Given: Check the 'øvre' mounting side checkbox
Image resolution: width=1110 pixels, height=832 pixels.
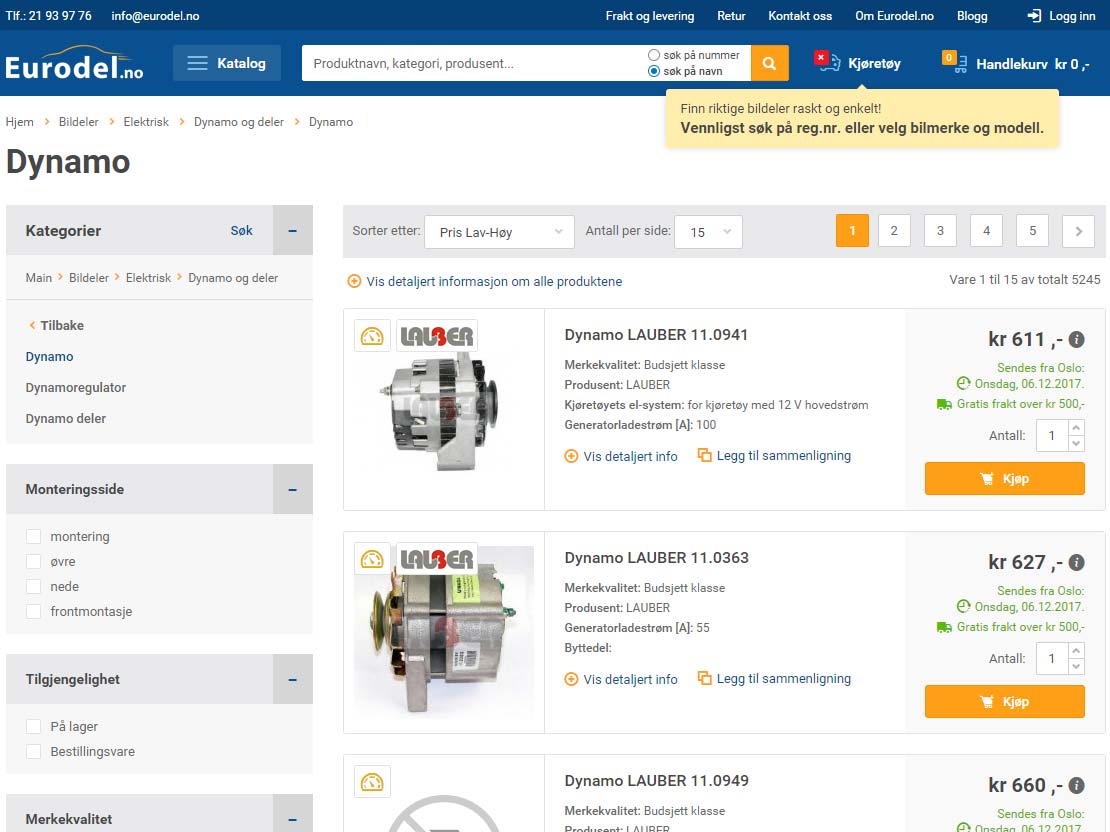Looking at the screenshot, I should 33,561.
